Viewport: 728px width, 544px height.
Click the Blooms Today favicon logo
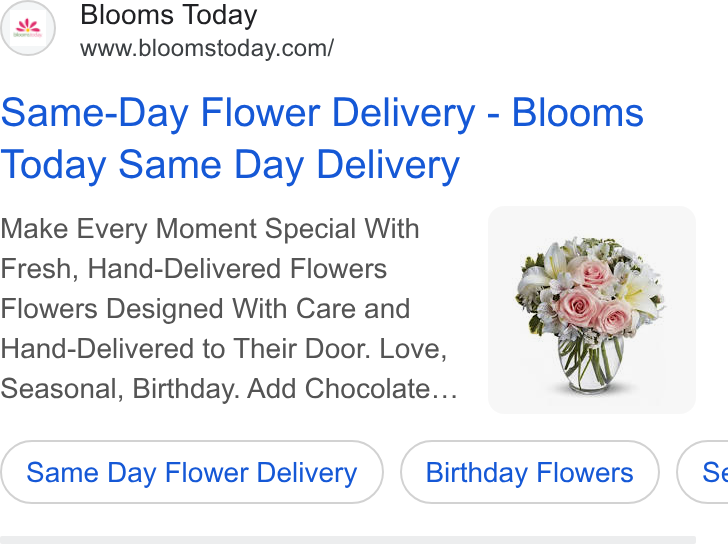28,28
